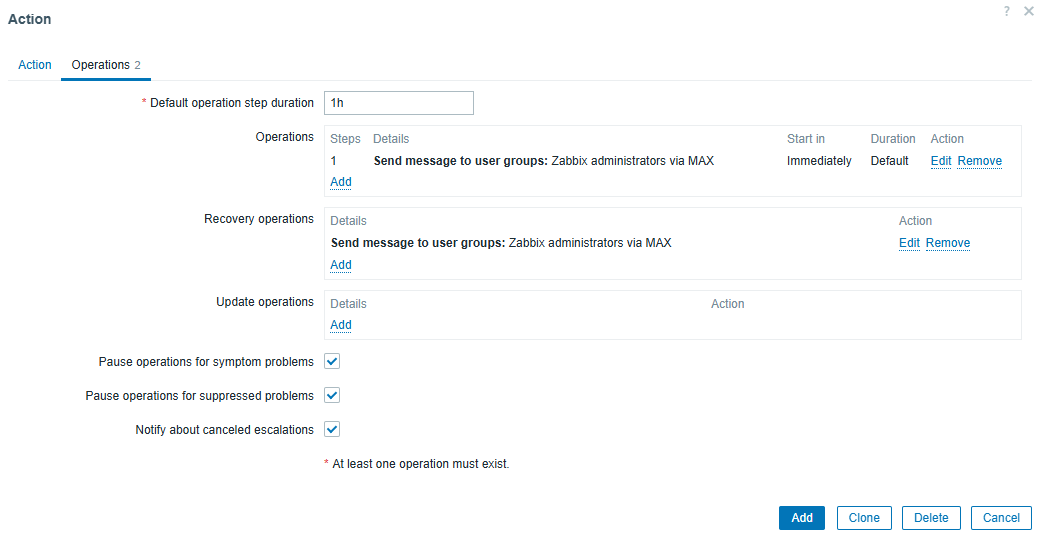Click the 'Default' duration value
Image resolution: width=1038 pixels, height=538 pixels.
click(889, 161)
